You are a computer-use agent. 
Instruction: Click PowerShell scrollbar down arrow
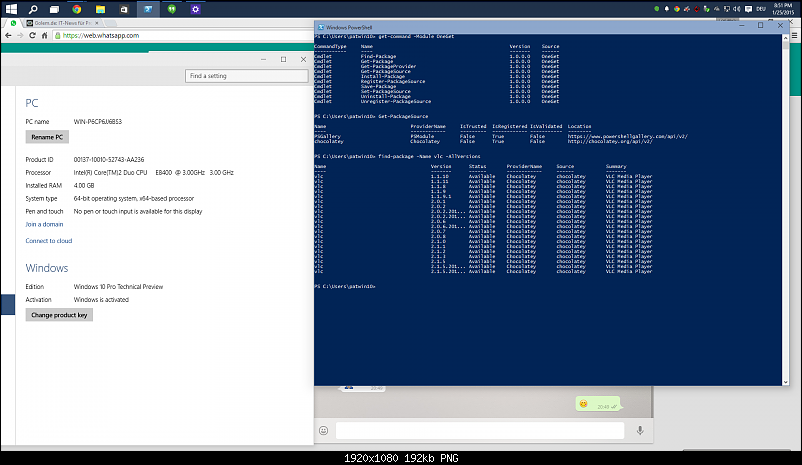pyautogui.click(x=786, y=382)
